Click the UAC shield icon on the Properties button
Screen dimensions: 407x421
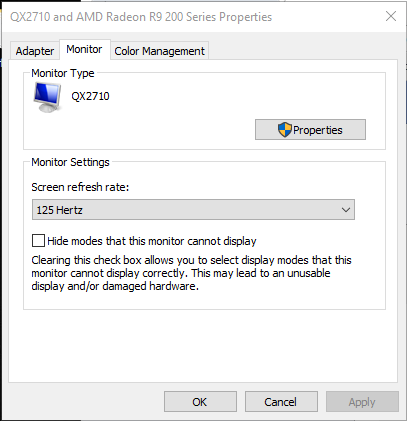pos(285,130)
